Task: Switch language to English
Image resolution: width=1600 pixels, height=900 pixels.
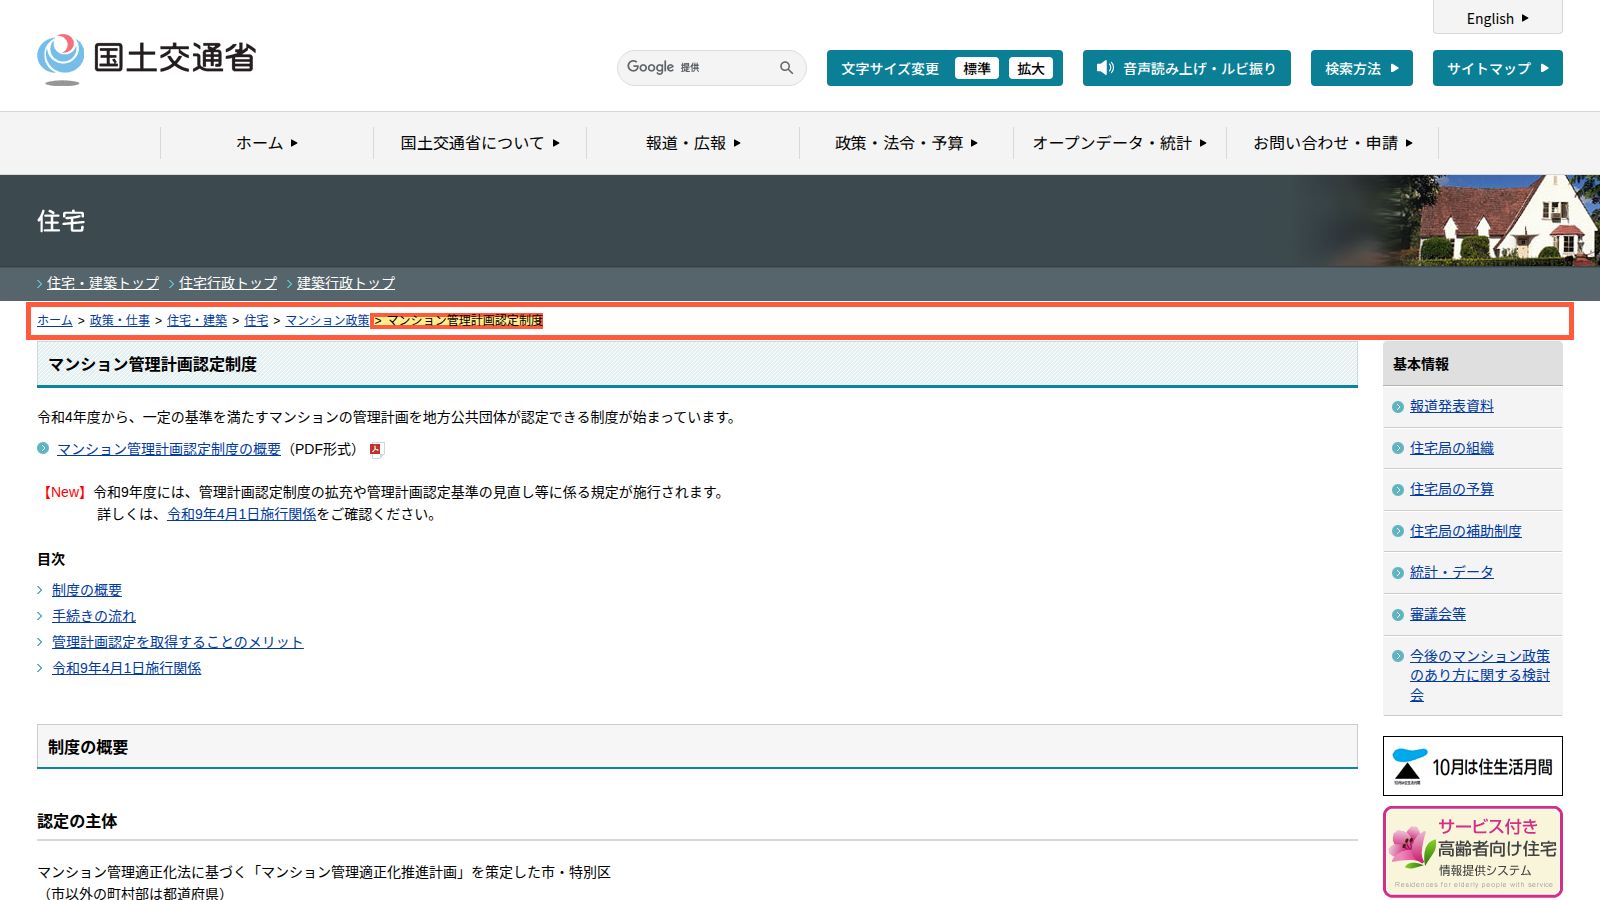Action: click(1497, 18)
